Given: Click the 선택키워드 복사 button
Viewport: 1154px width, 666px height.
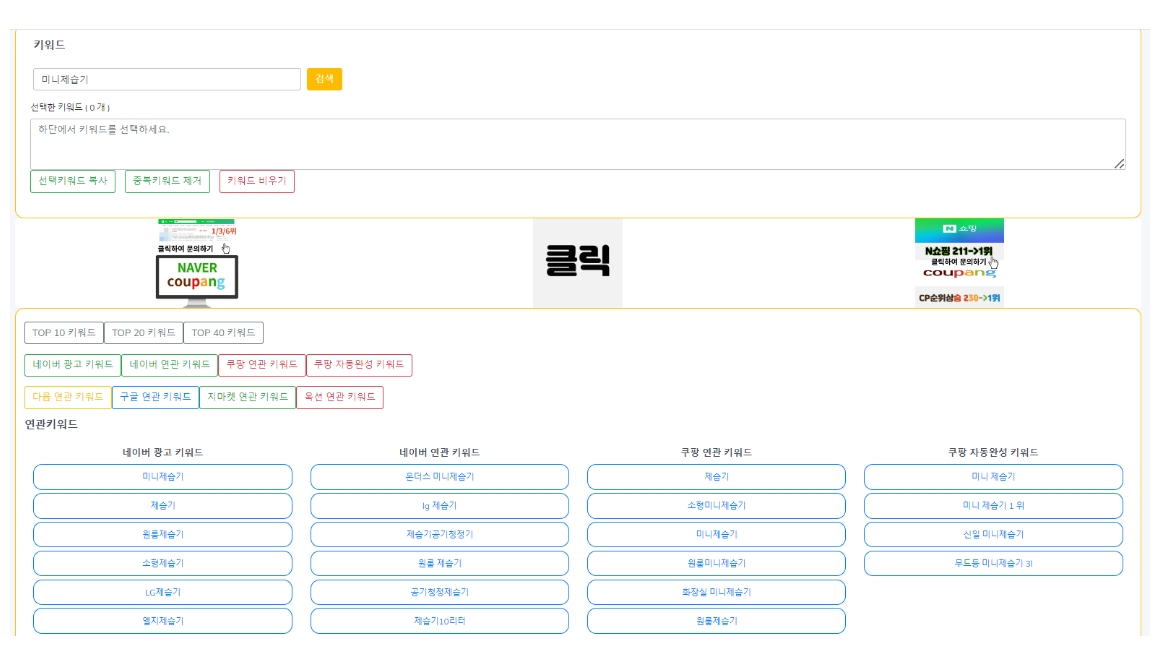Looking at the screenshot, I should [73, 181].
